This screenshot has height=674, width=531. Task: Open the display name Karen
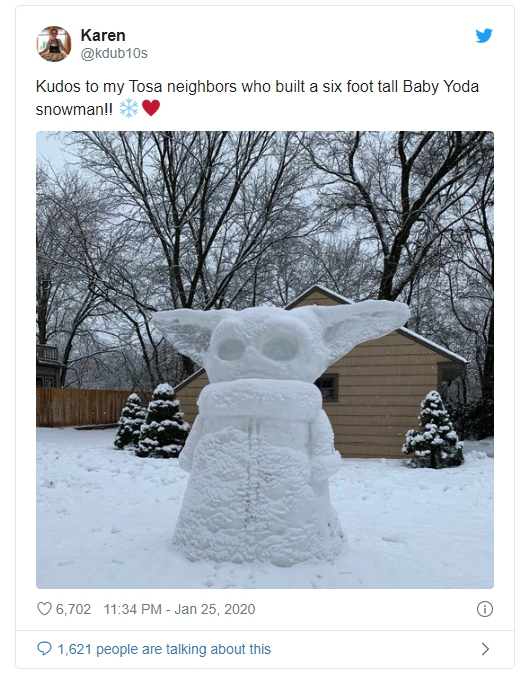103,35
